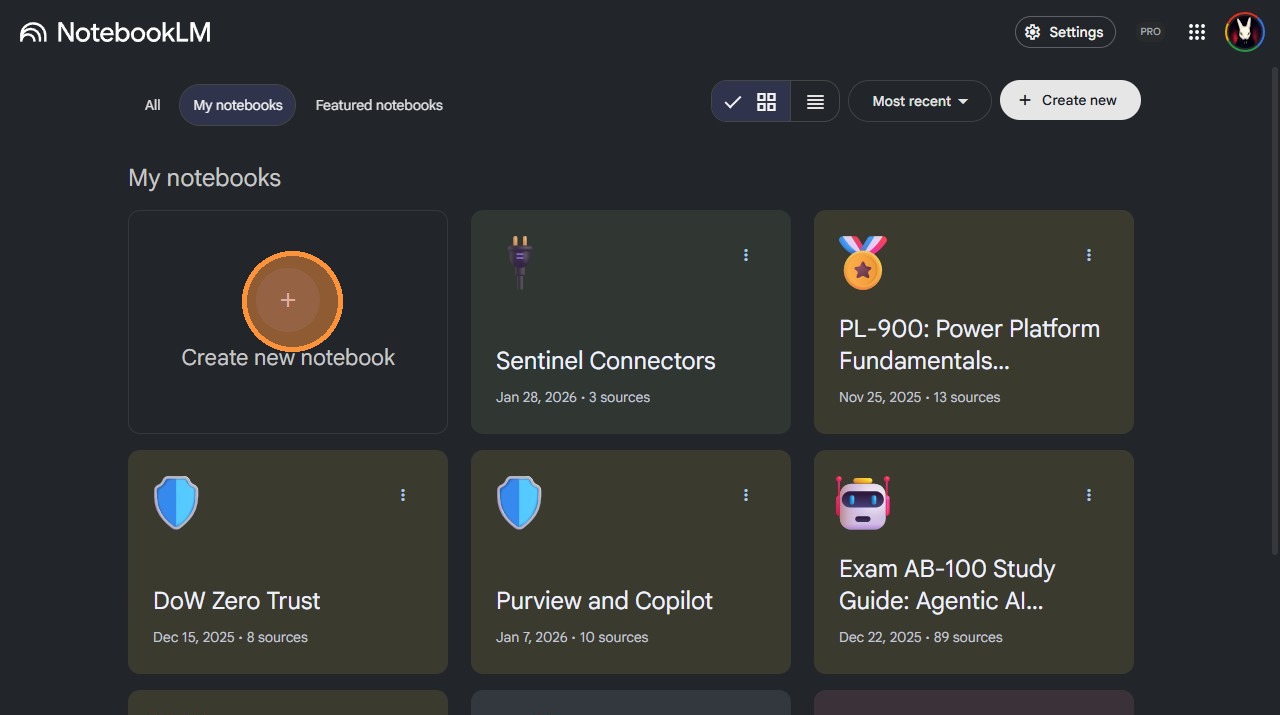Open more options for Purview and Copilot
The height and width of the screenshot is (715, 1280).
(746, 495)
